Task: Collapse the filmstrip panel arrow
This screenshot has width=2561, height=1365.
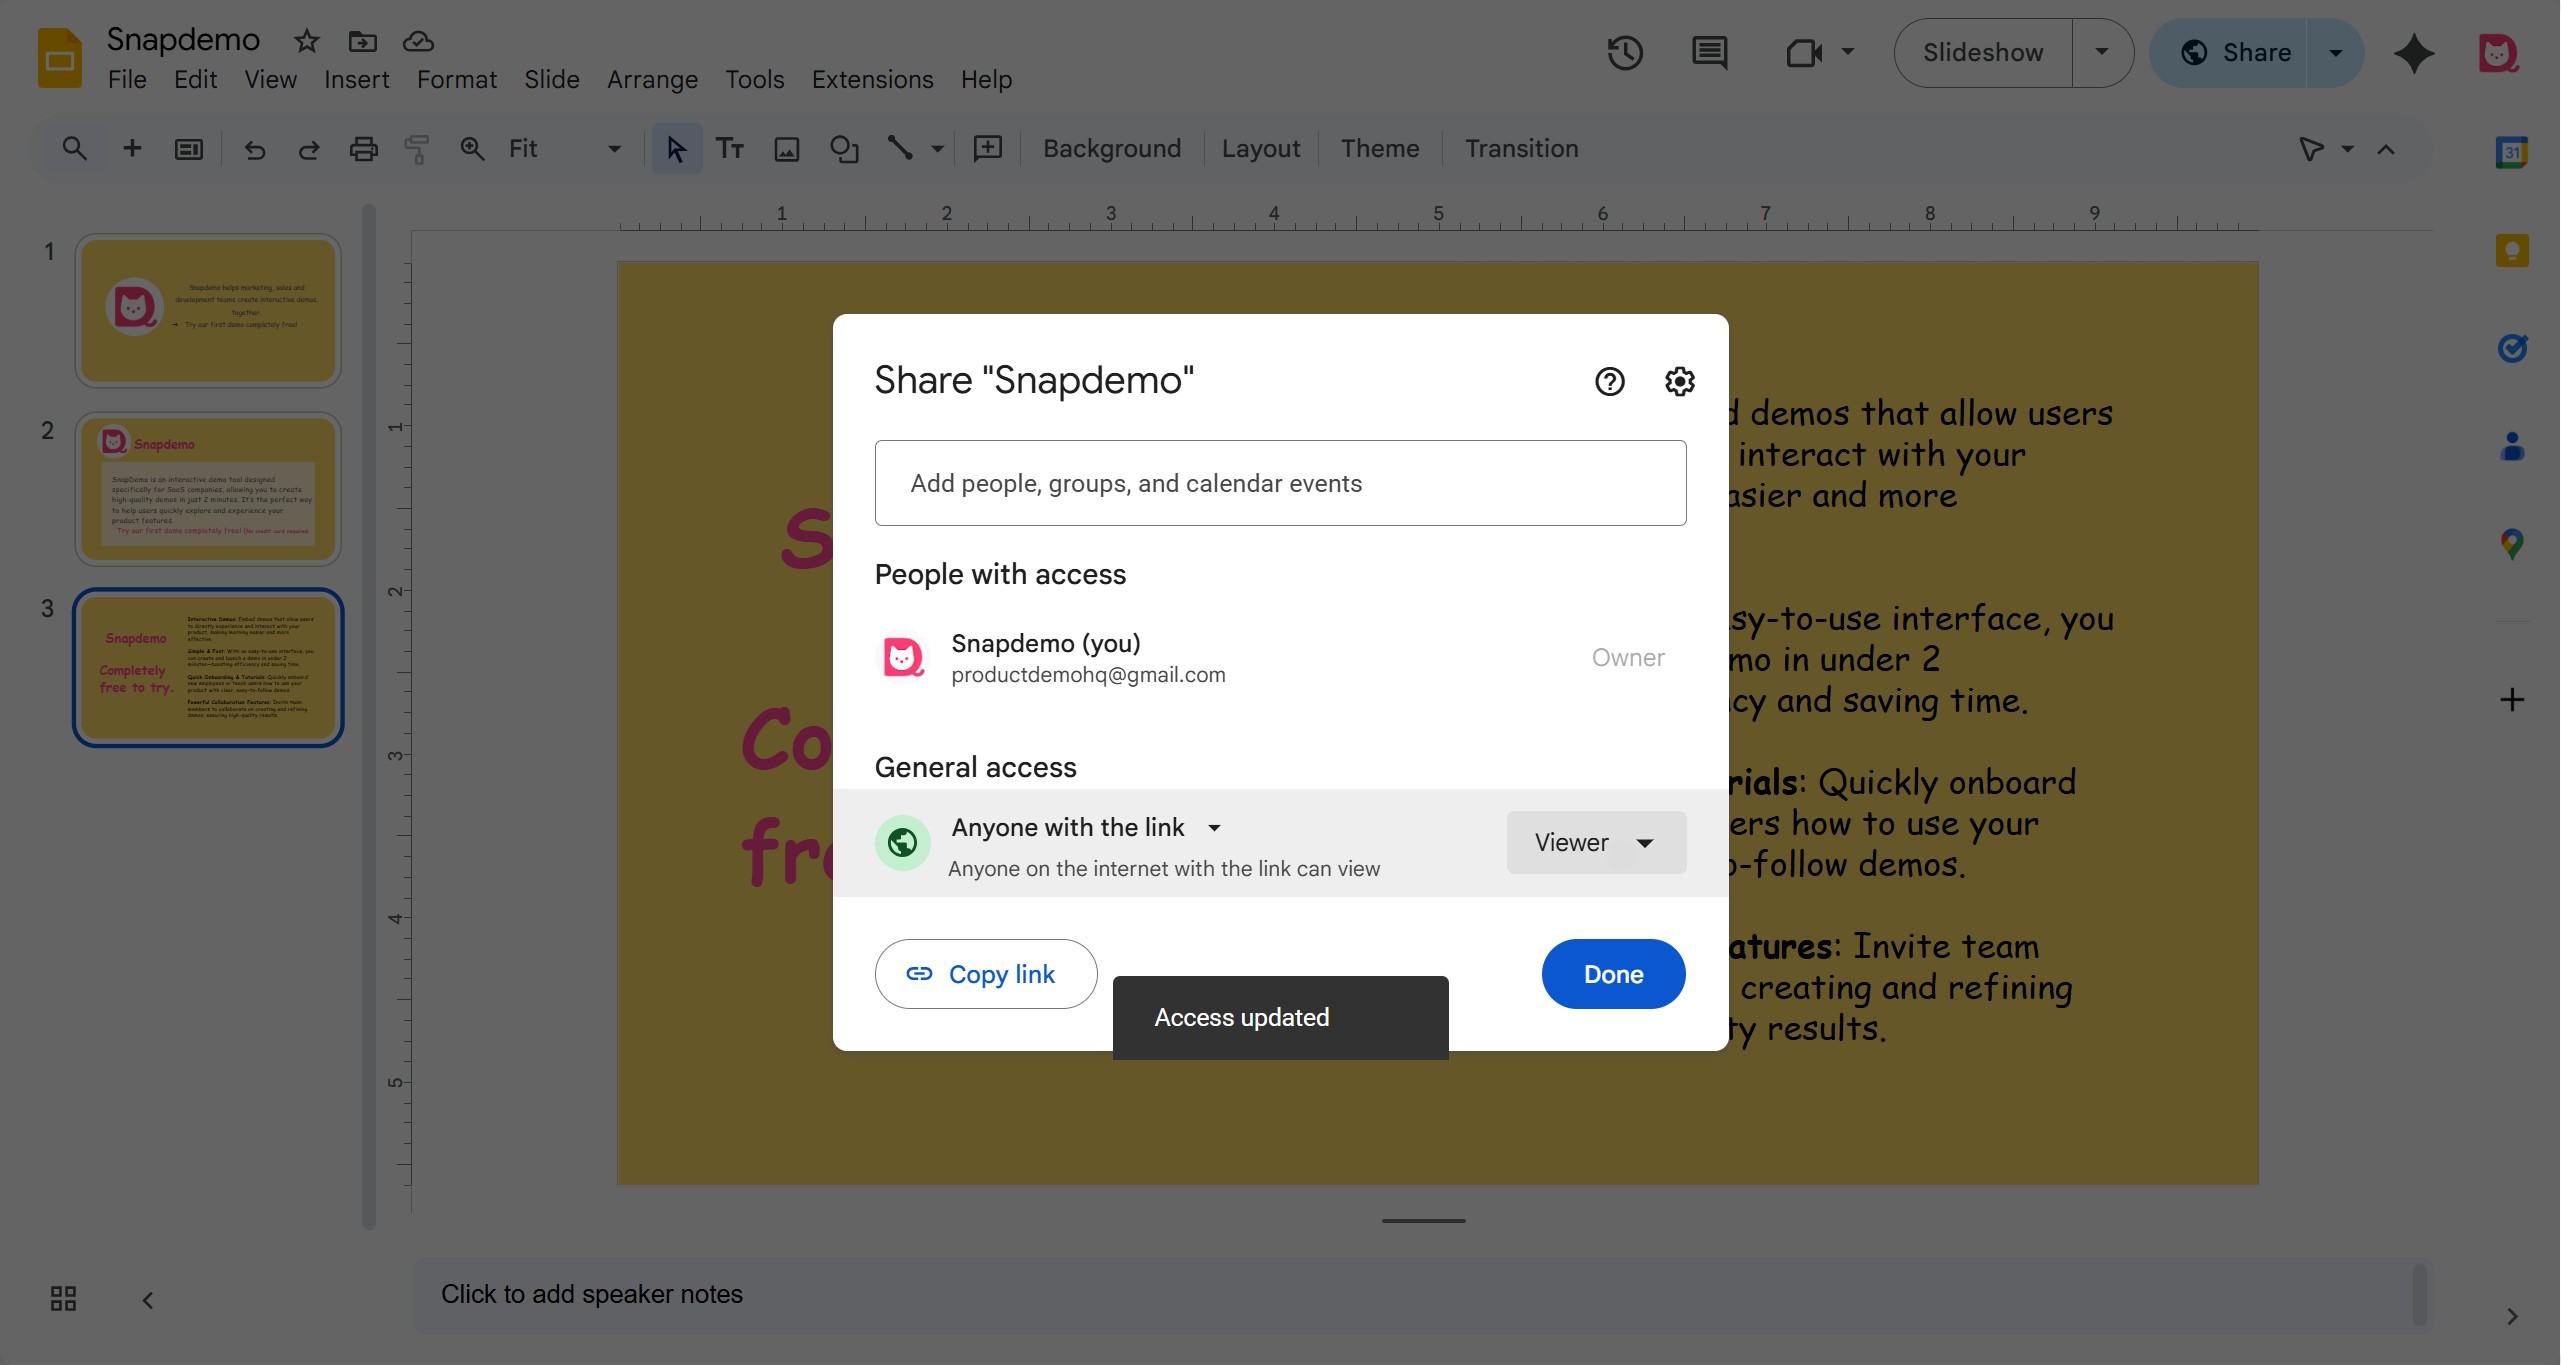Action: click(x=147, y=1299)
